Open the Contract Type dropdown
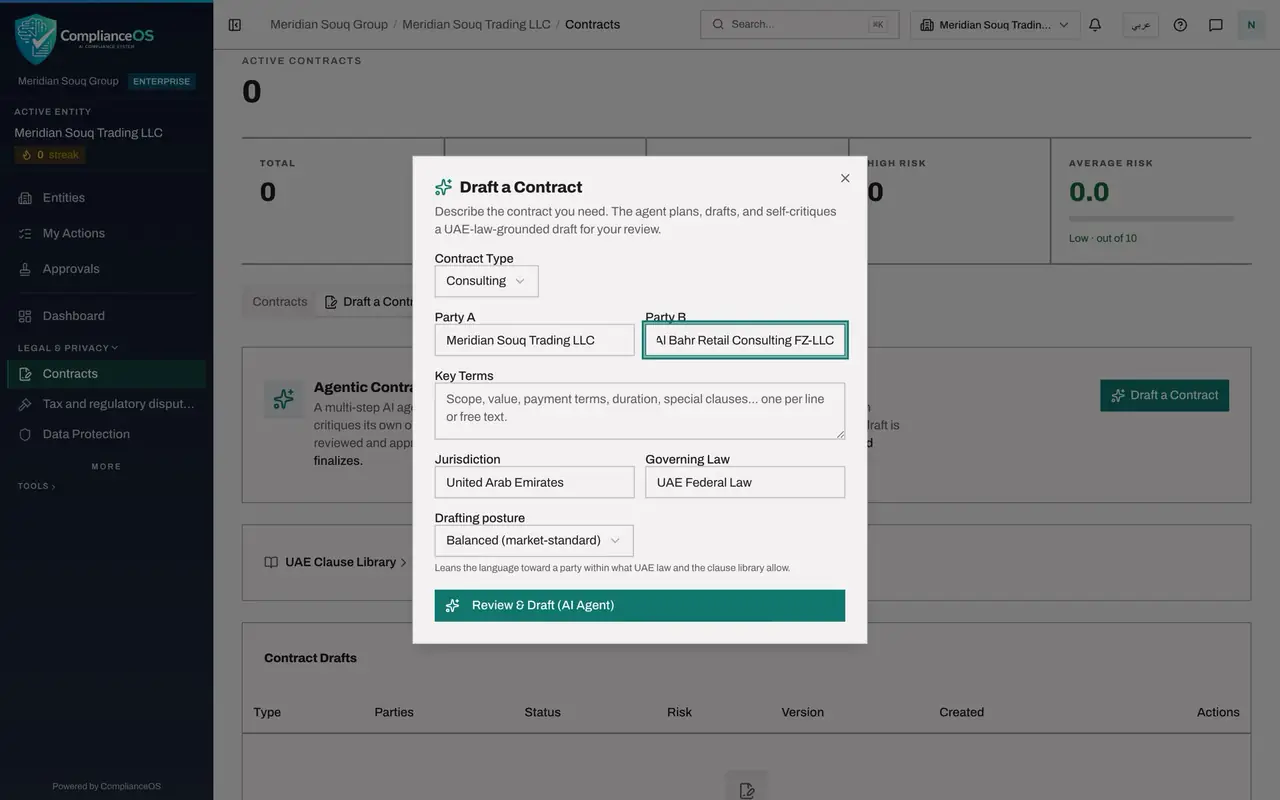 [486, 281]
